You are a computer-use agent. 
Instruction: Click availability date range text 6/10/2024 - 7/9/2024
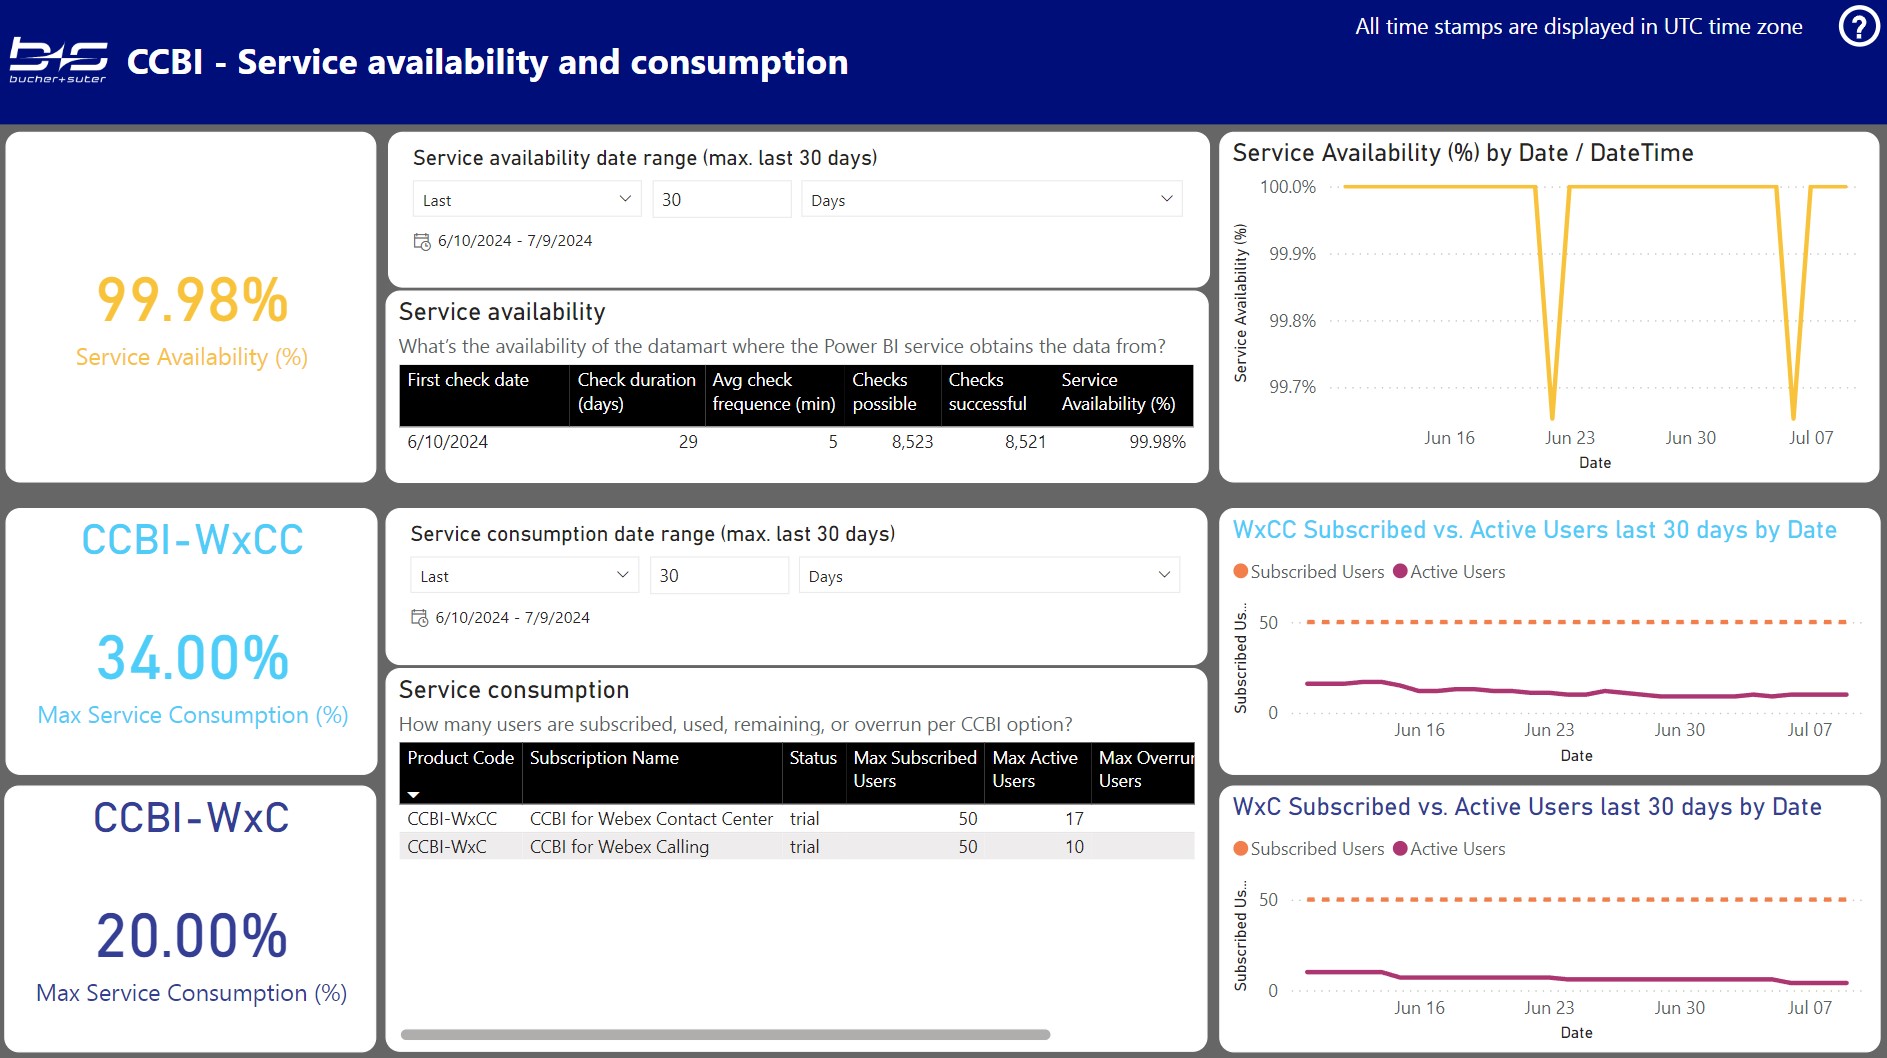click(x=515, y=241)
